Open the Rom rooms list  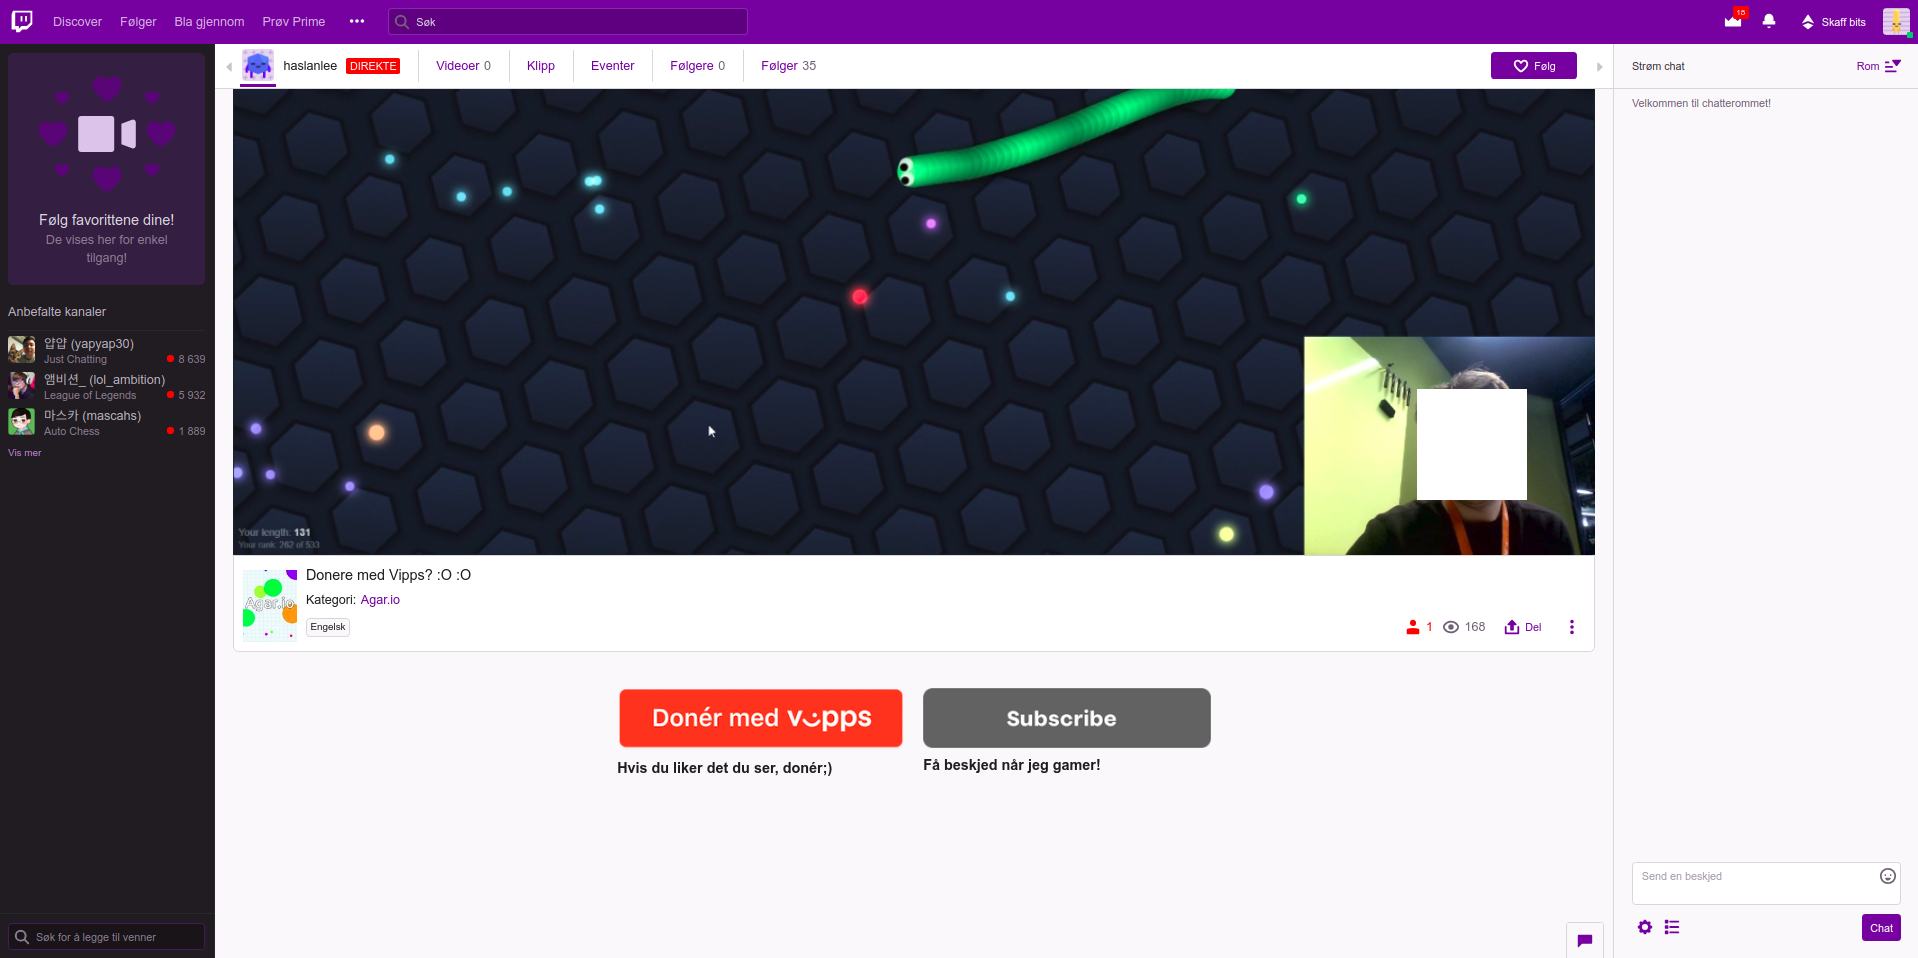1878,66
